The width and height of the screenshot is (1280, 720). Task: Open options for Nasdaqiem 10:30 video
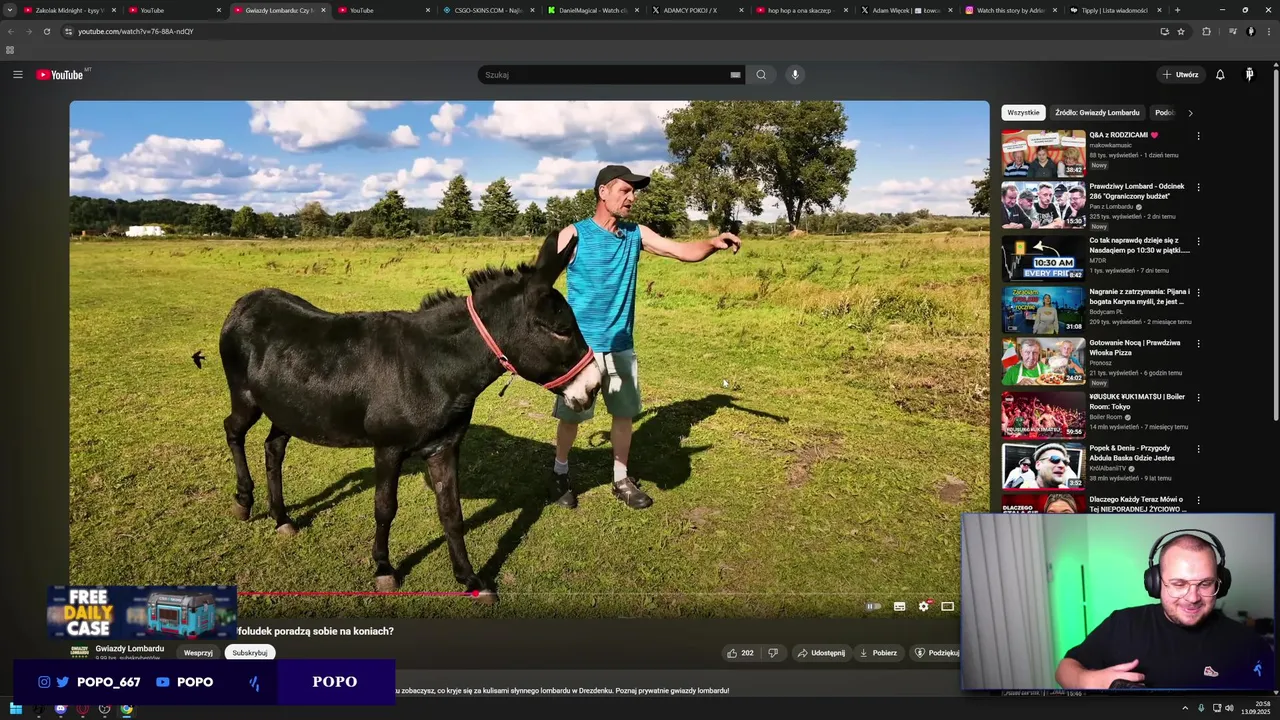(1198, 241)
